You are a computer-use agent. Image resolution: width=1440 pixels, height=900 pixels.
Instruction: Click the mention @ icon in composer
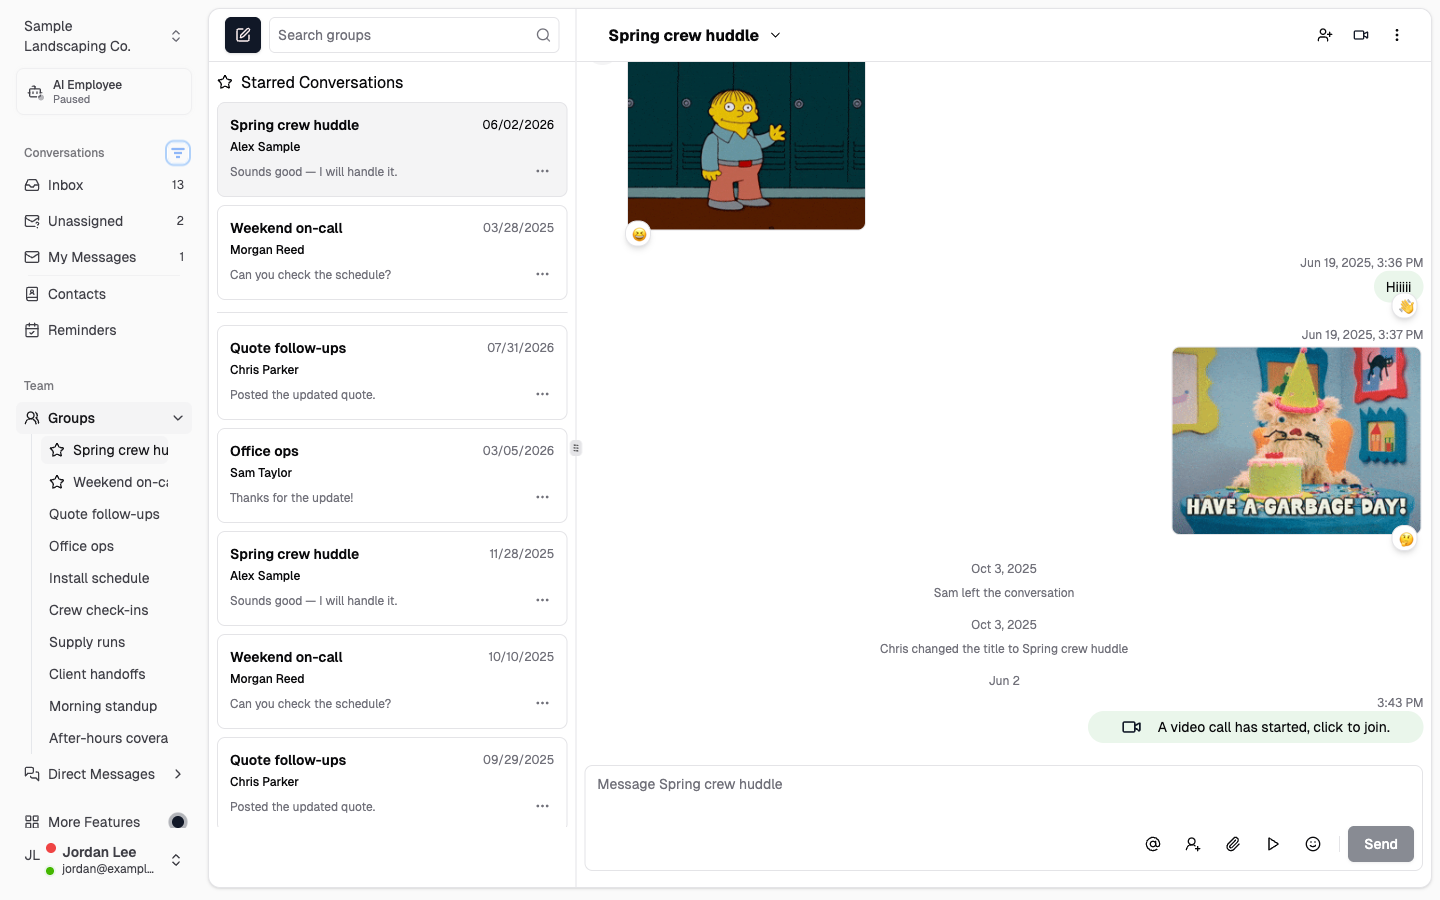(x=1153, y=844)
